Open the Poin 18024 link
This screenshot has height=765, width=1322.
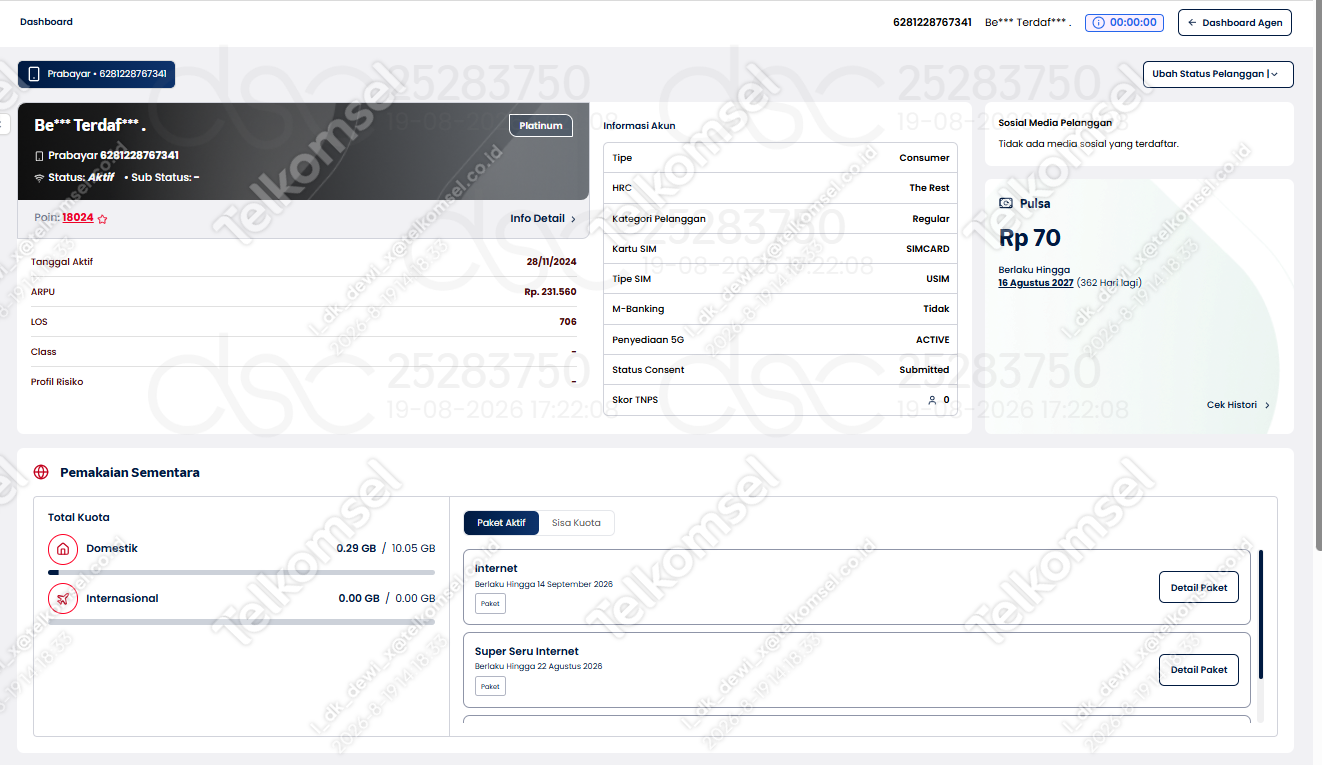point(78,218)
